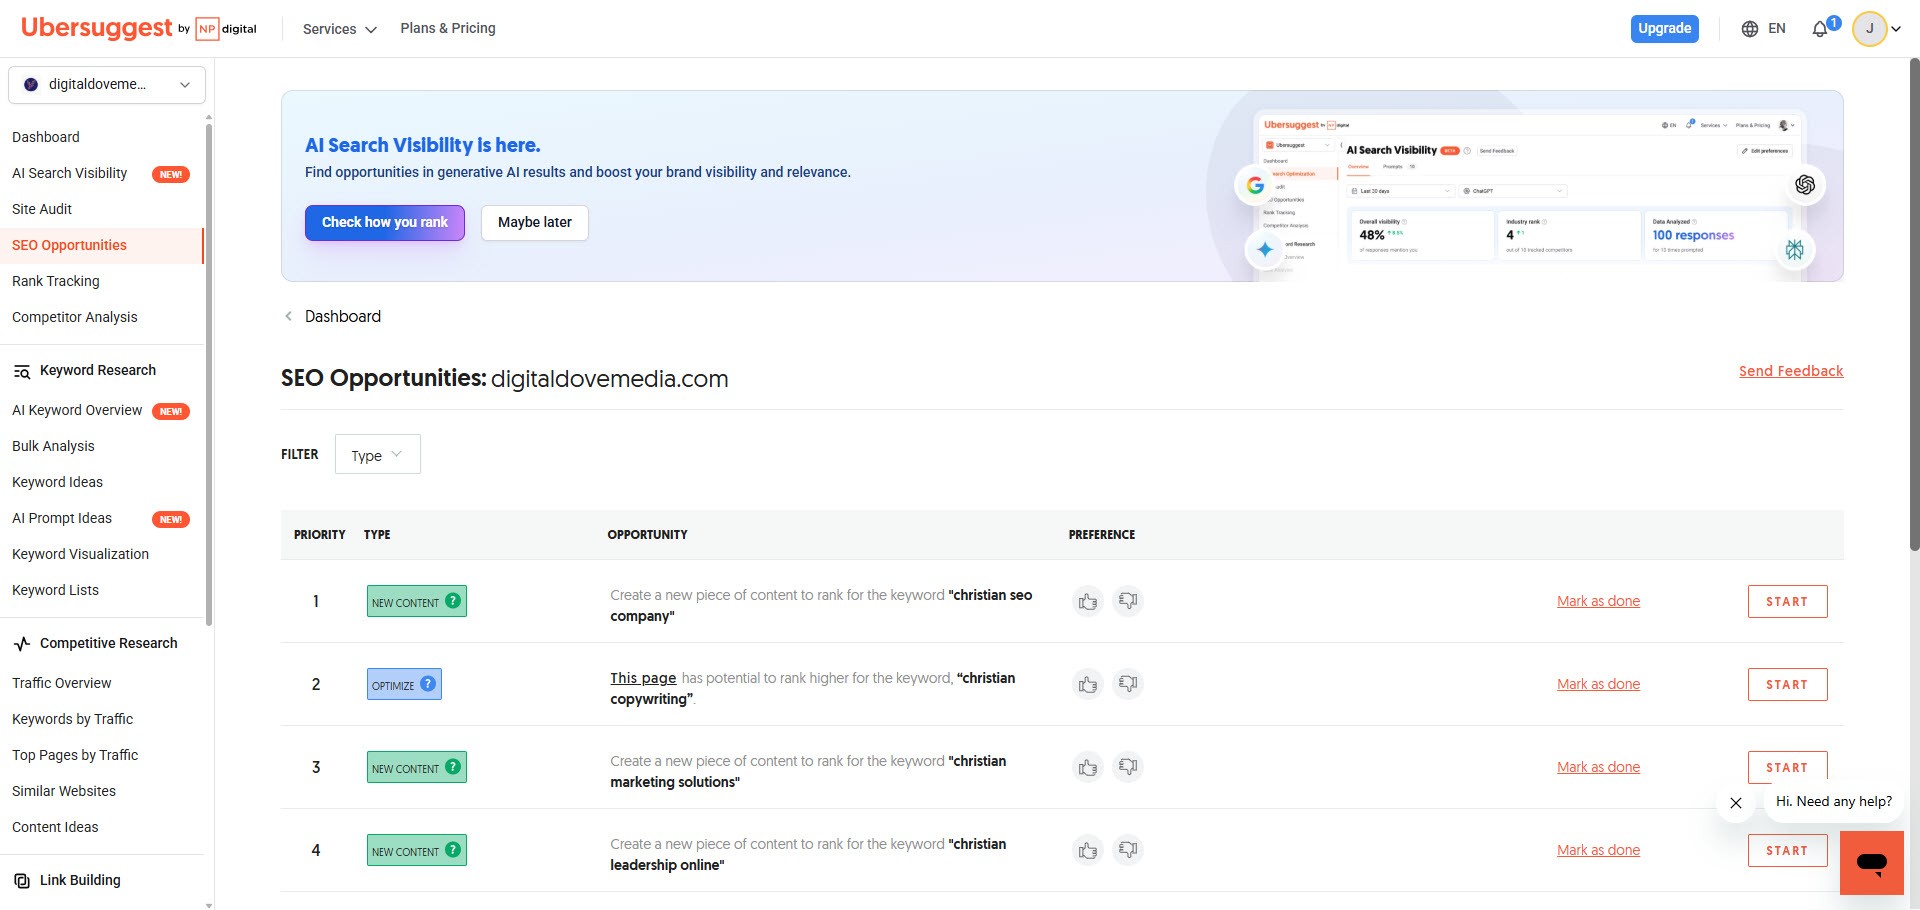Click the page vertical scrollbar
The height and width of the screenshot is (910, 1920).
click(1914, 305)
